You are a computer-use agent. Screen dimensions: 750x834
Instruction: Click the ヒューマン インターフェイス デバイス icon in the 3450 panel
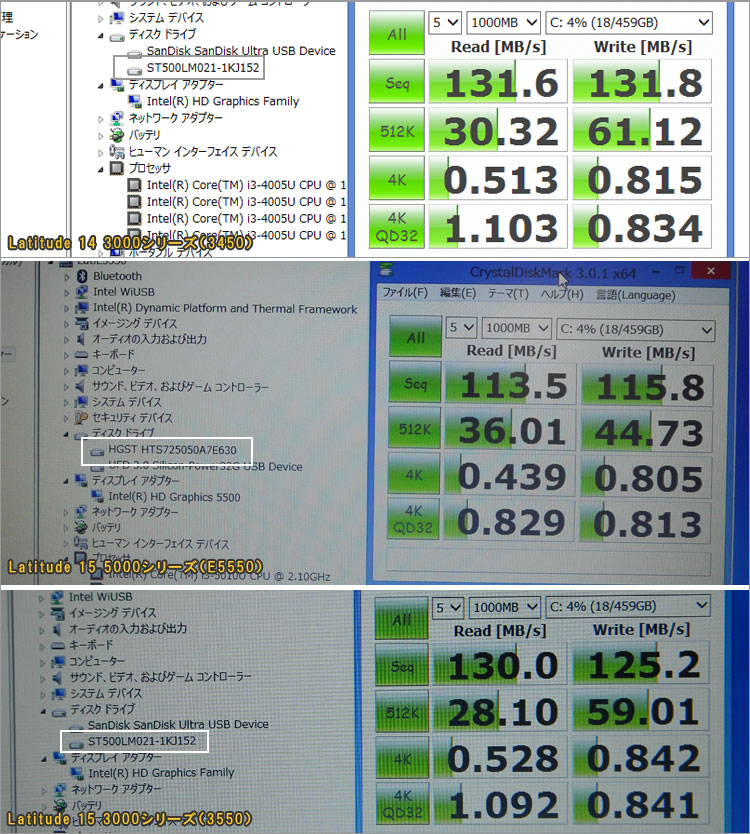pos(117,152)
